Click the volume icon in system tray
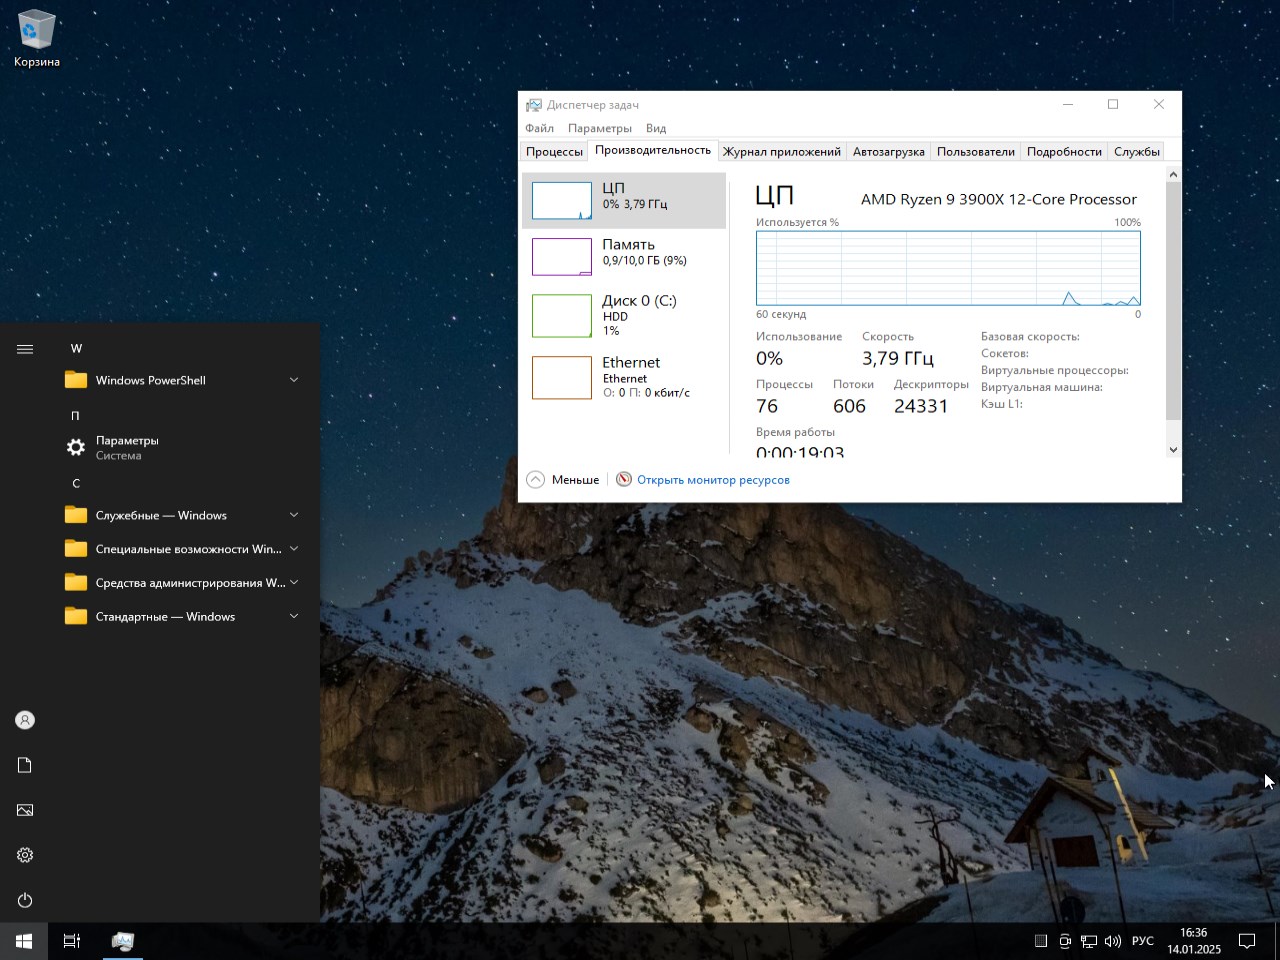 tap(1113, 941)
